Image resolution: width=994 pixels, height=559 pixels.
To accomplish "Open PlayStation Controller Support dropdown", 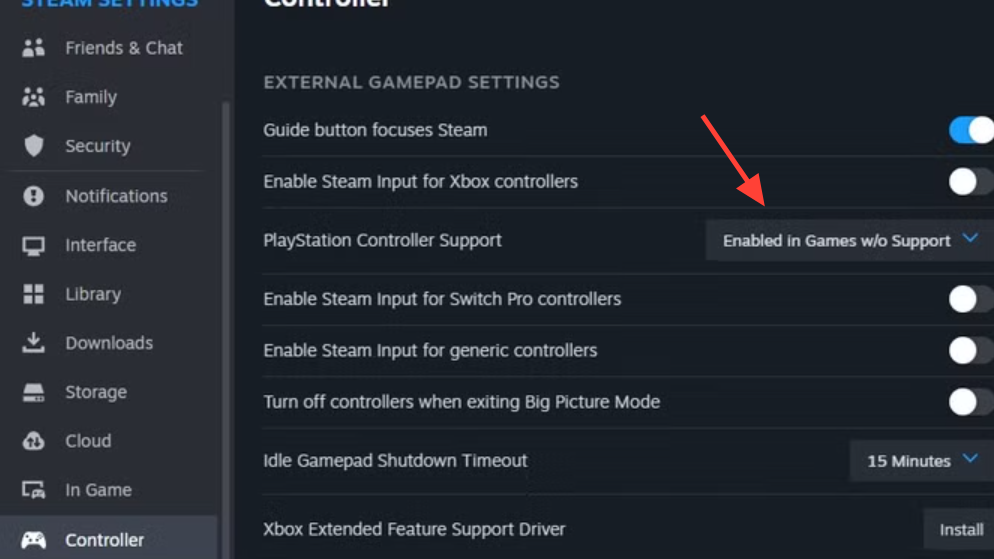I will (x=849, y=241).
